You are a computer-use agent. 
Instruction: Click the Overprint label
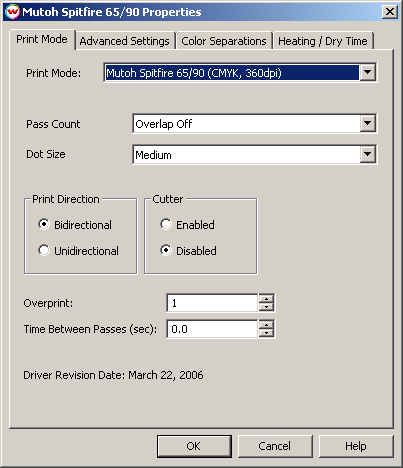[x=48, y=303]
